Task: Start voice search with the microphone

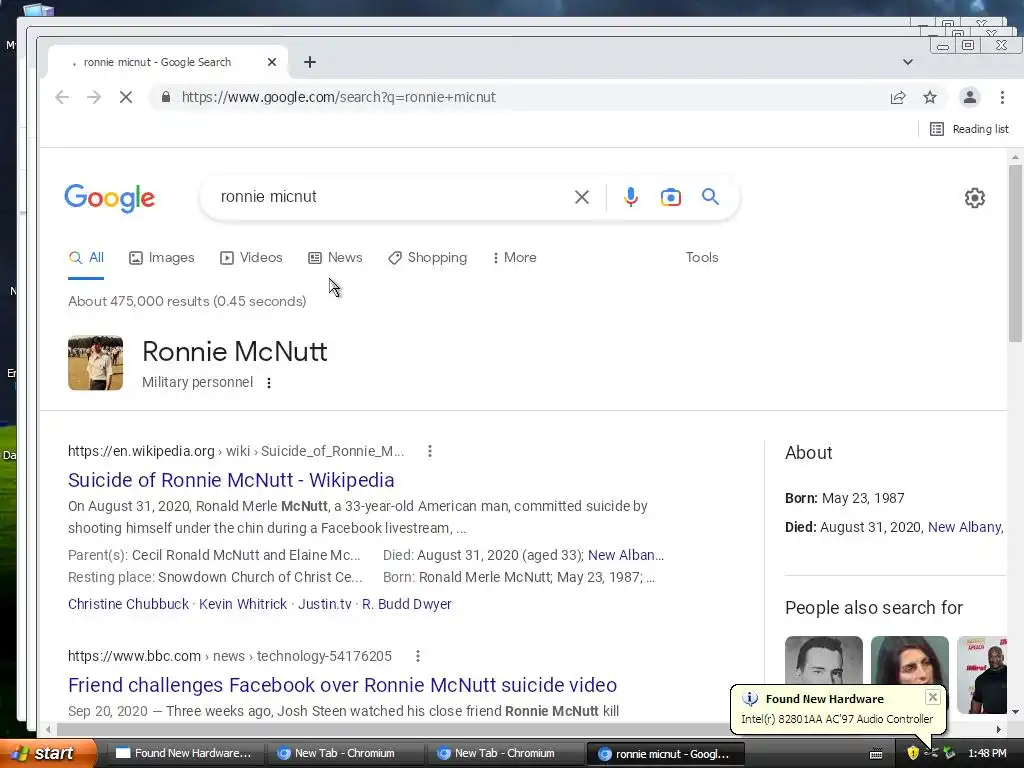Action: pos(630,197)
